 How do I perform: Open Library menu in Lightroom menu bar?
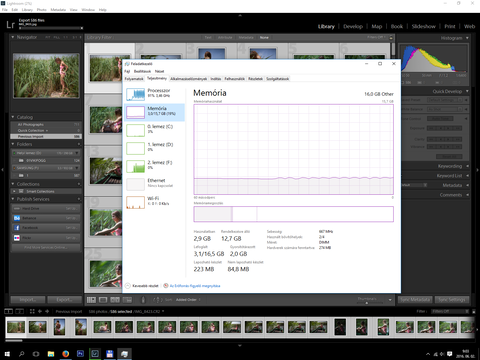pyautogui.click(x=27, y=10)
